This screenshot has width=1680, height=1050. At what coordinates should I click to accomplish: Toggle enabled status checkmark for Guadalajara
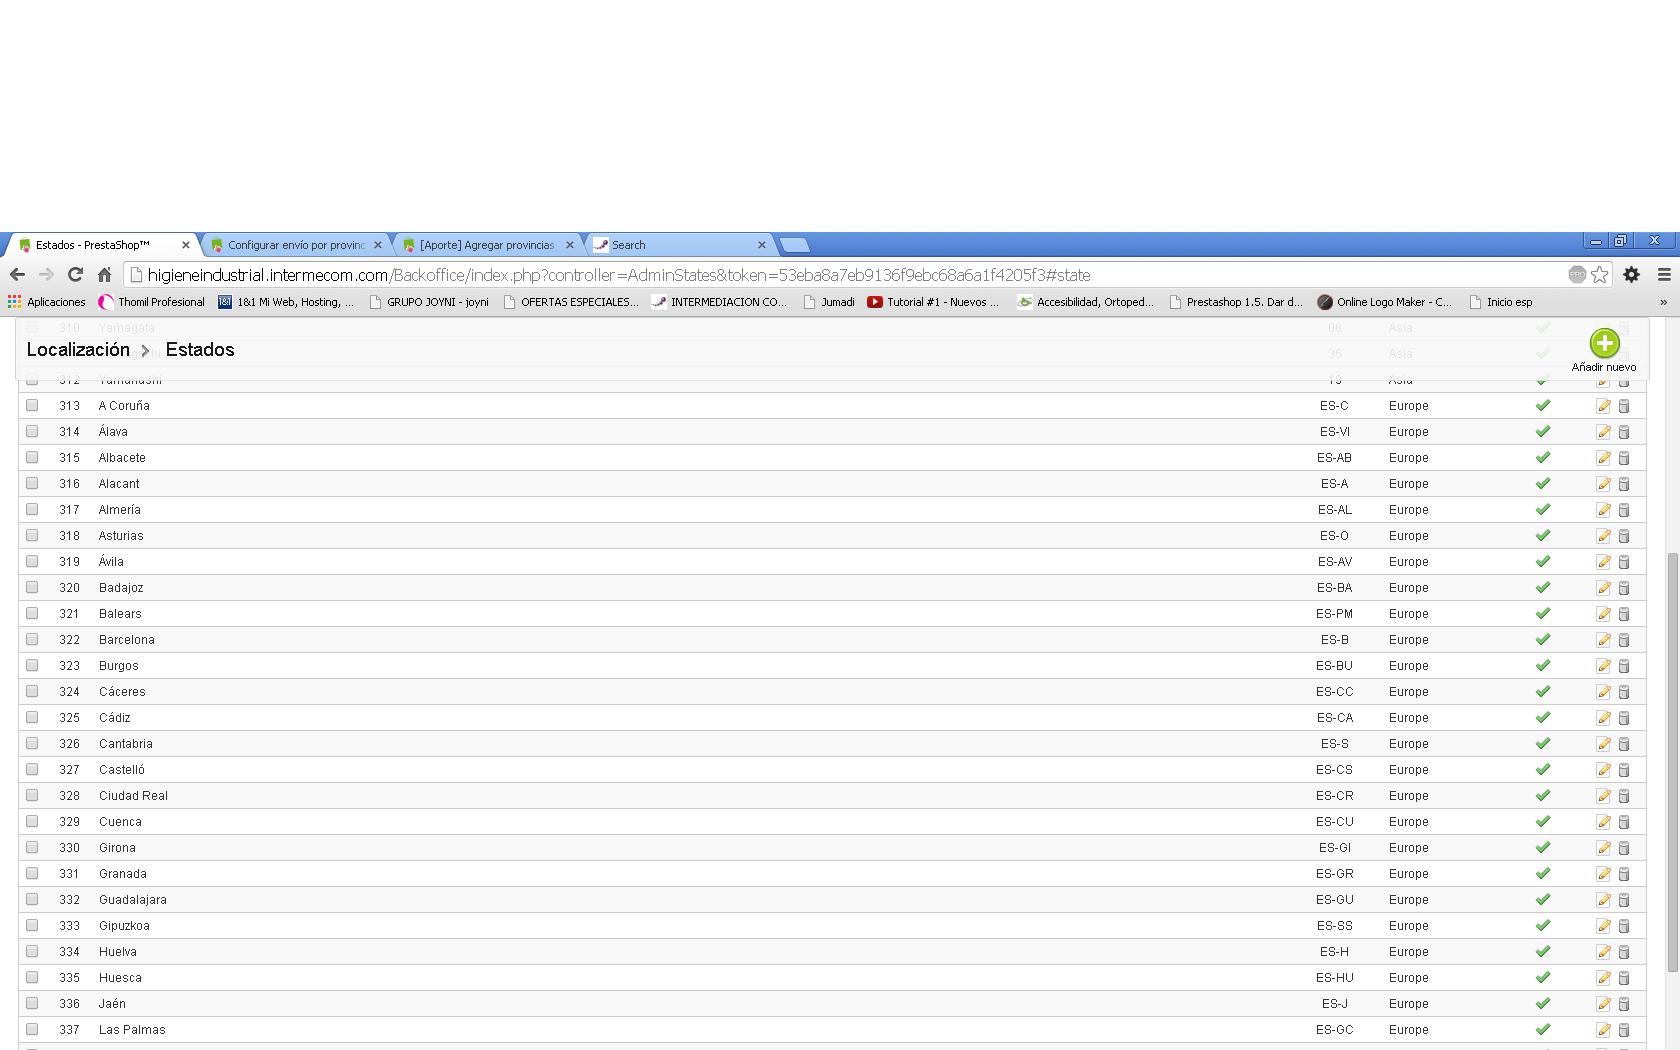coord(1543,899)
